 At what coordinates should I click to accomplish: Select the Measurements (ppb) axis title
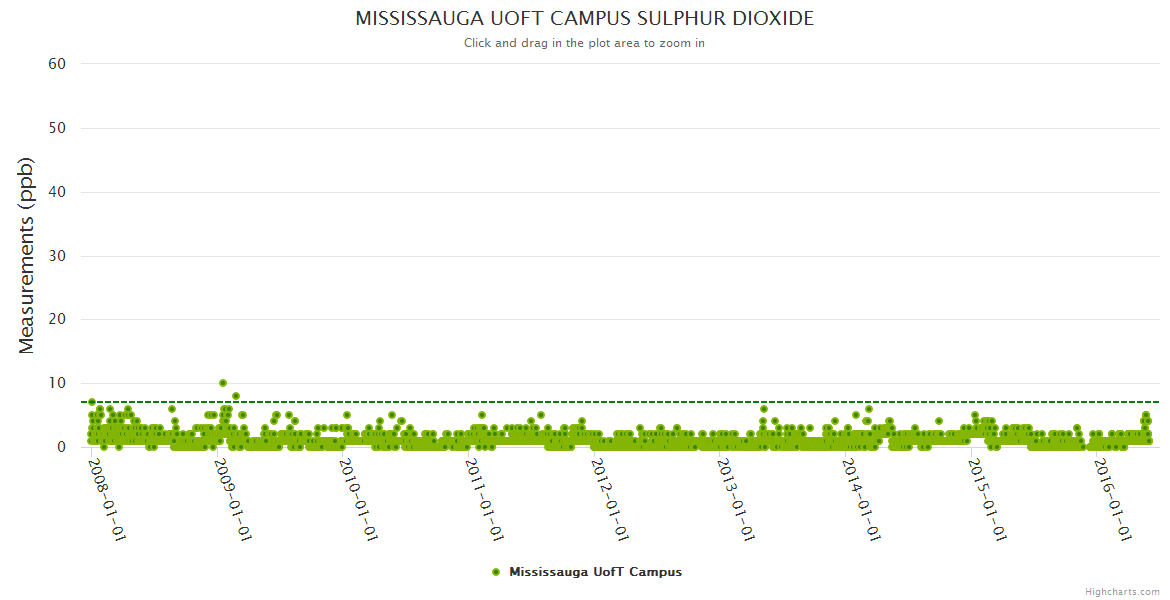point(27,255)
